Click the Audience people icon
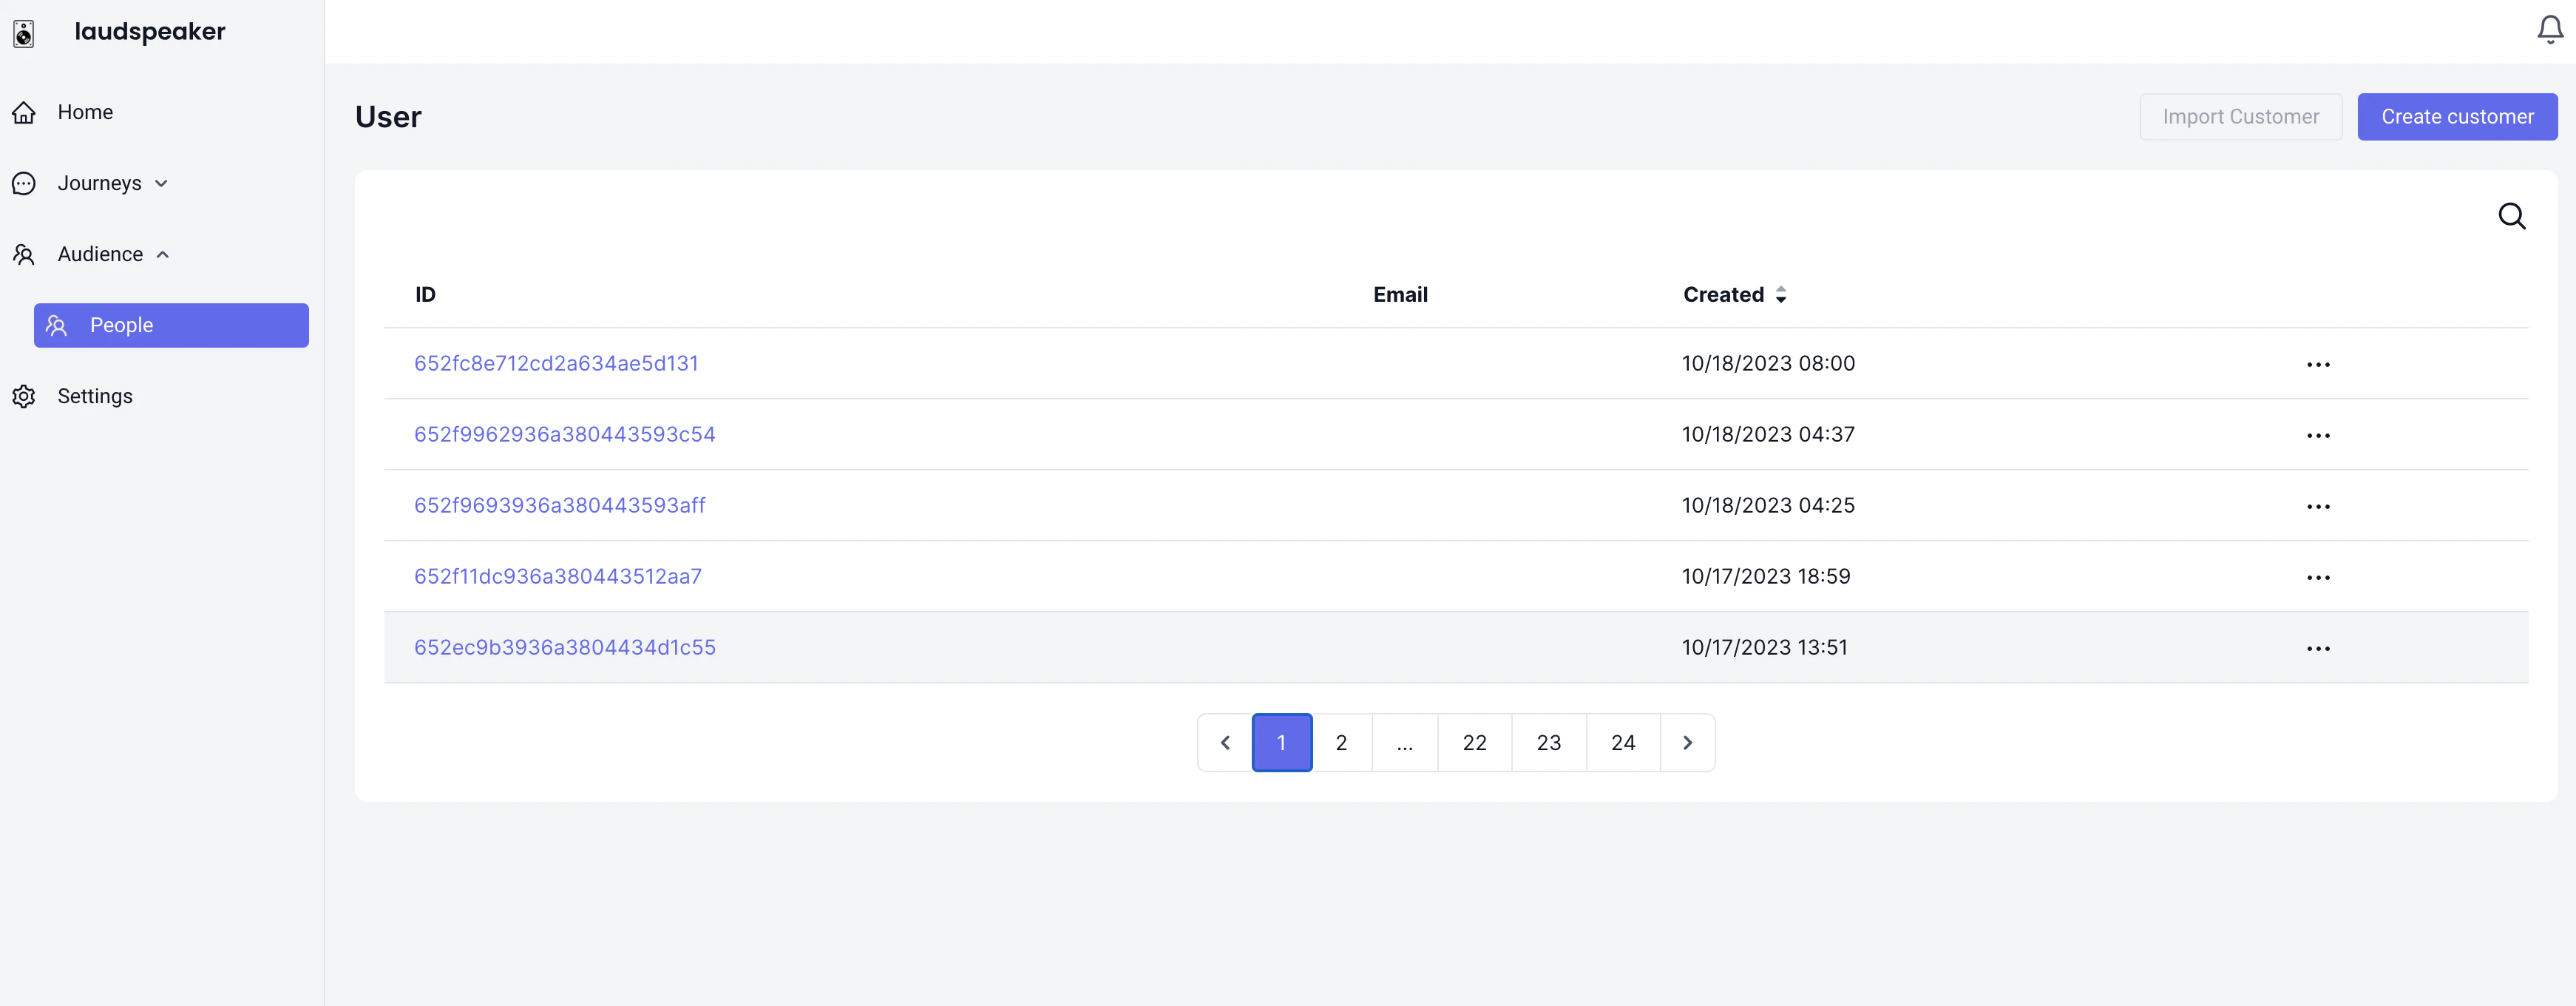The height and width of the screenshot is (1006, 2576). click(23, 254)
